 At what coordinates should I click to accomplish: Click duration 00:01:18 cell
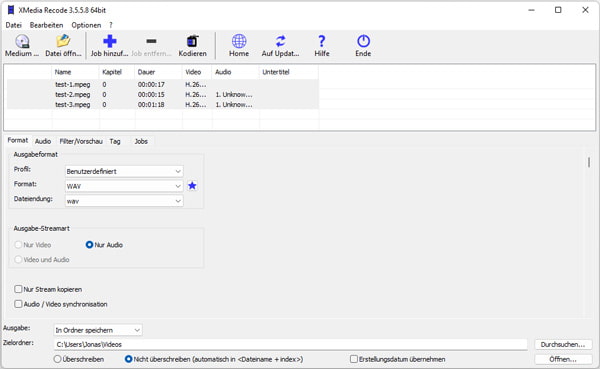pos(151,104)
